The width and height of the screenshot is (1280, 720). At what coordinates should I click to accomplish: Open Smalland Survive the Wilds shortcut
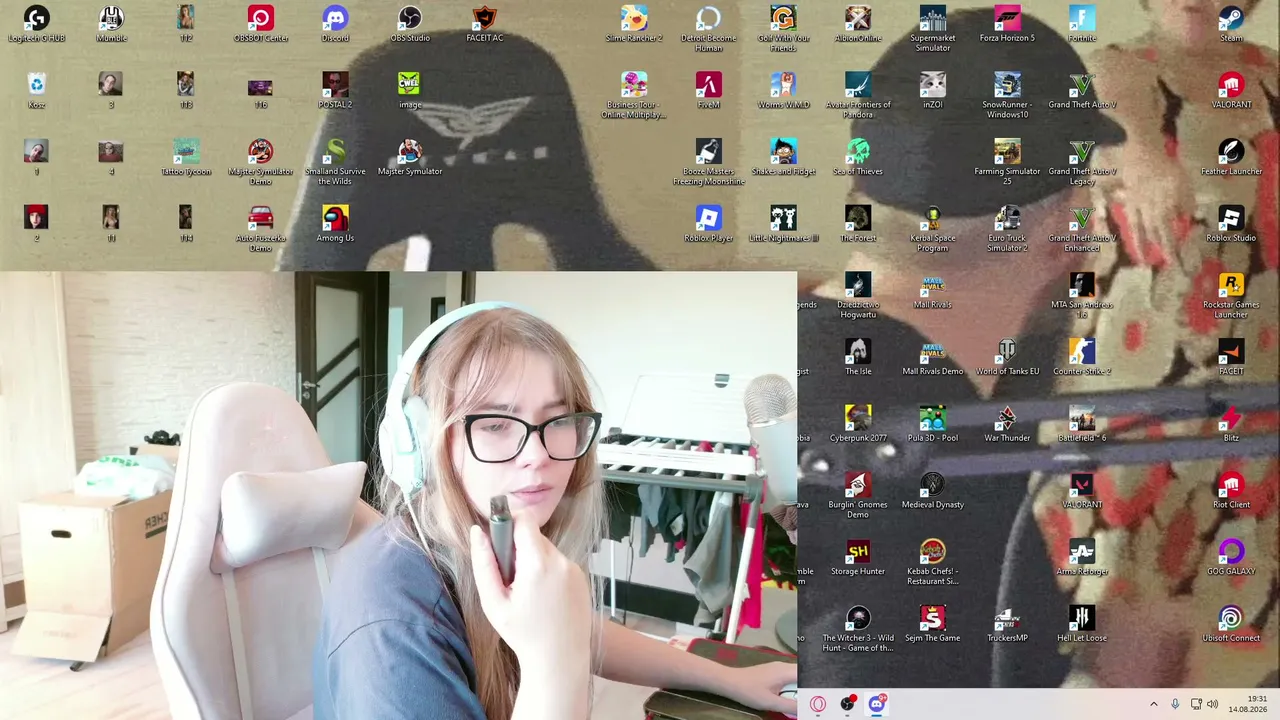tap(335, 162)
